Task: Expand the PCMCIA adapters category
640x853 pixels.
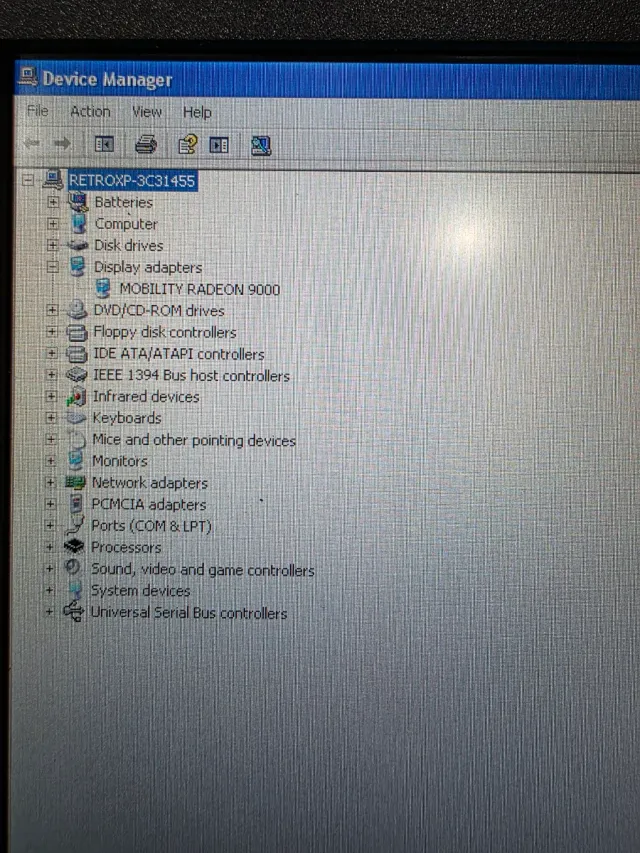Action: [x=50, y=504]
